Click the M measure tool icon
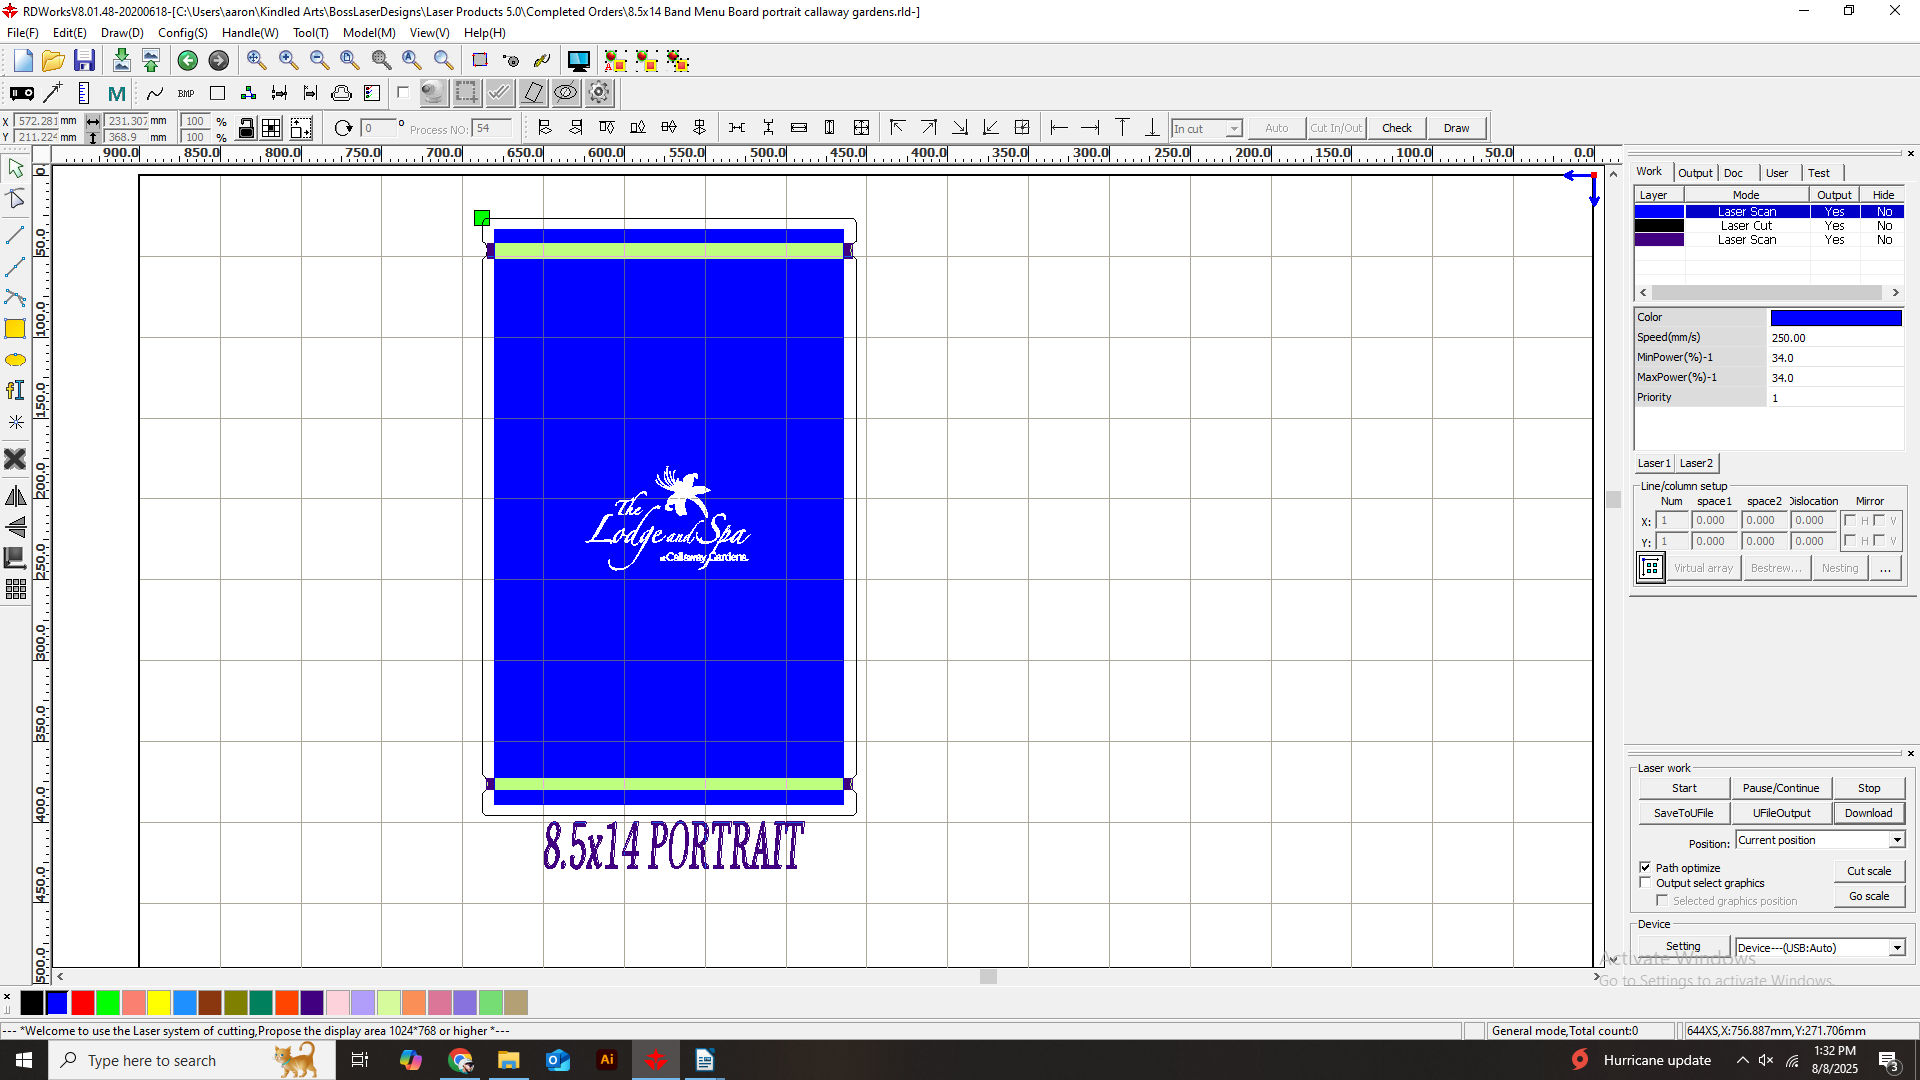This screenshot has width=1920, height=1080. coord(117,93)
